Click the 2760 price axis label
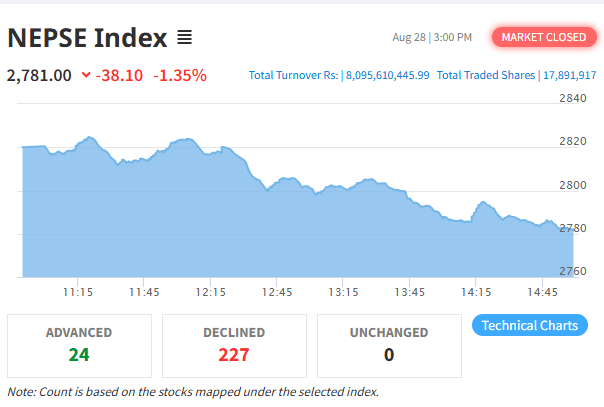This screenshot has width=604, height=407. [x=574, y=272]
